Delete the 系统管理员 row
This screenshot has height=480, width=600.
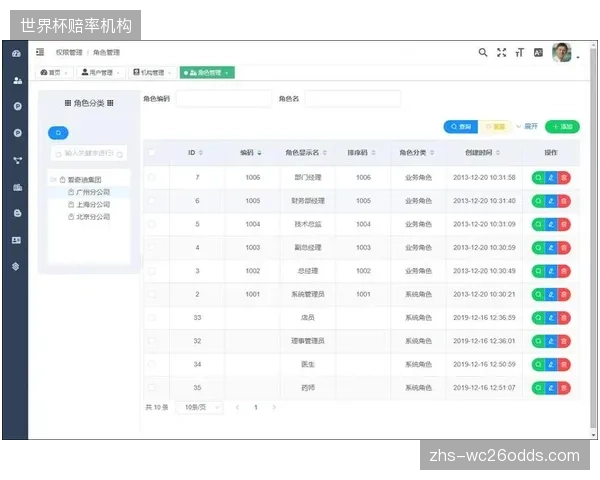tap(564, 294)
